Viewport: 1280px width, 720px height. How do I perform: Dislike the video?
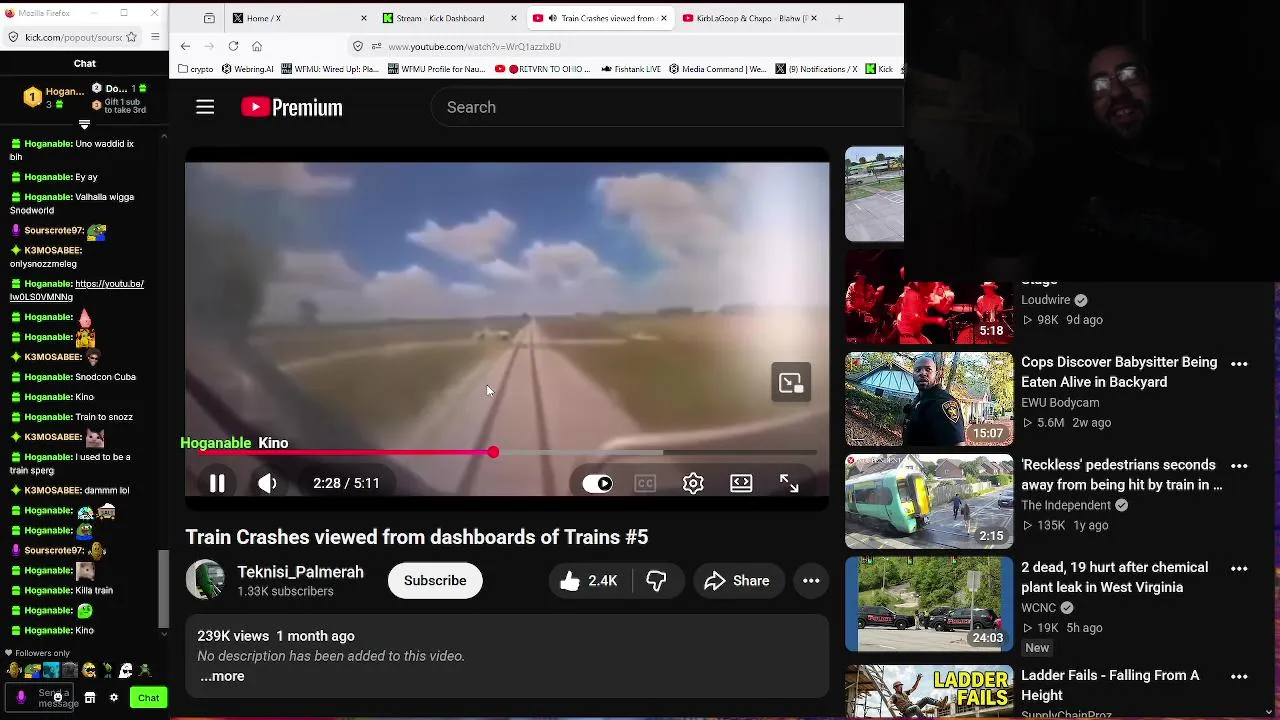click(x=657, y=581)
